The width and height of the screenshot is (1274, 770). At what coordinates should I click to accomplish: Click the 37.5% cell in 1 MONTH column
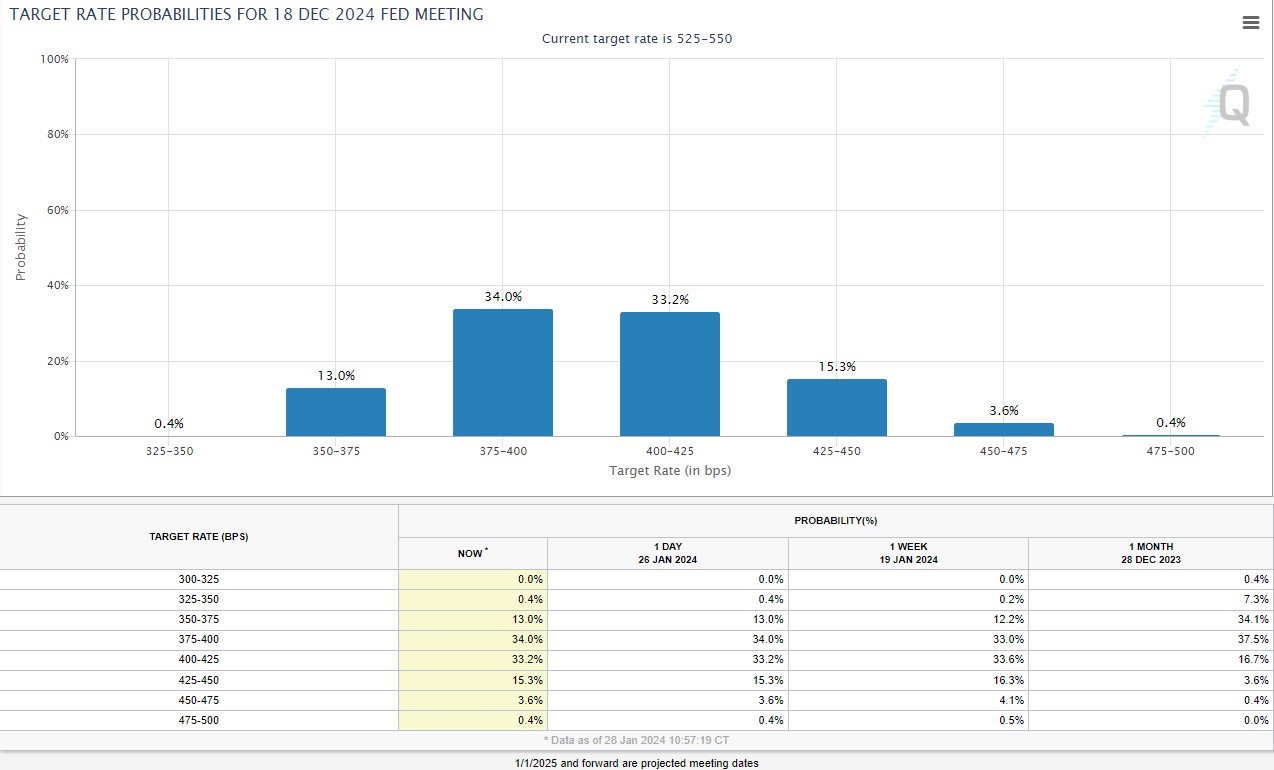(x=1150, y=640)
